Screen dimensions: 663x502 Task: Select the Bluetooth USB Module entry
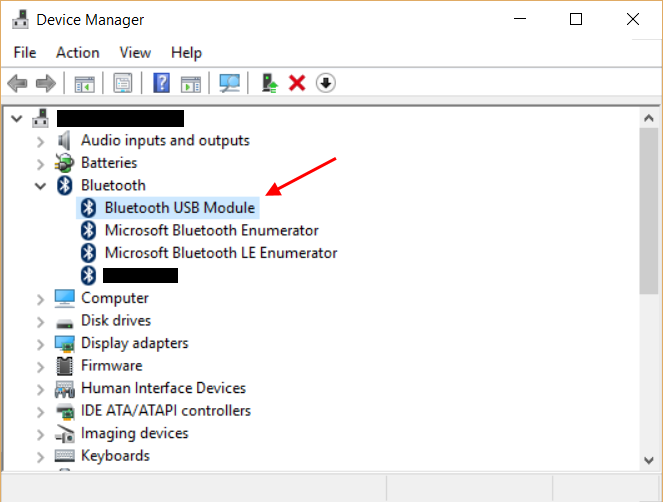coord(180,208)
